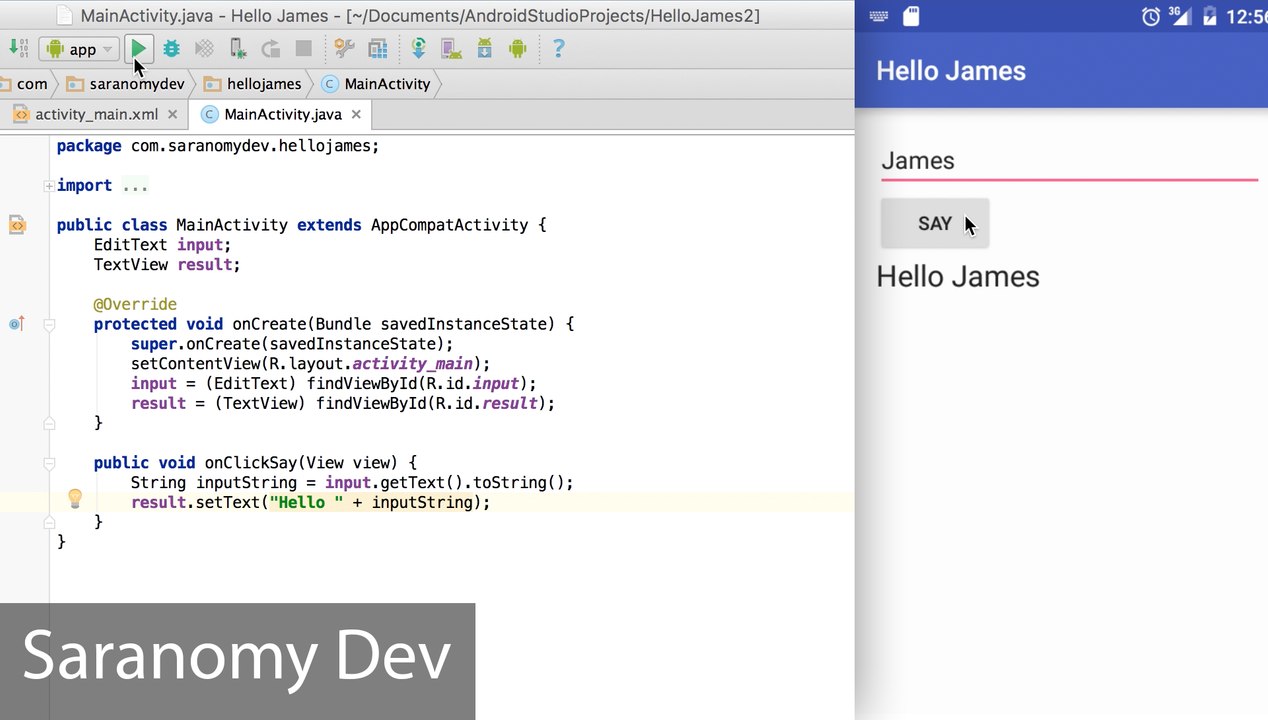Screen dimensions: 1268x720
Task: Click the battery status icon
Action: (1210, 16)
